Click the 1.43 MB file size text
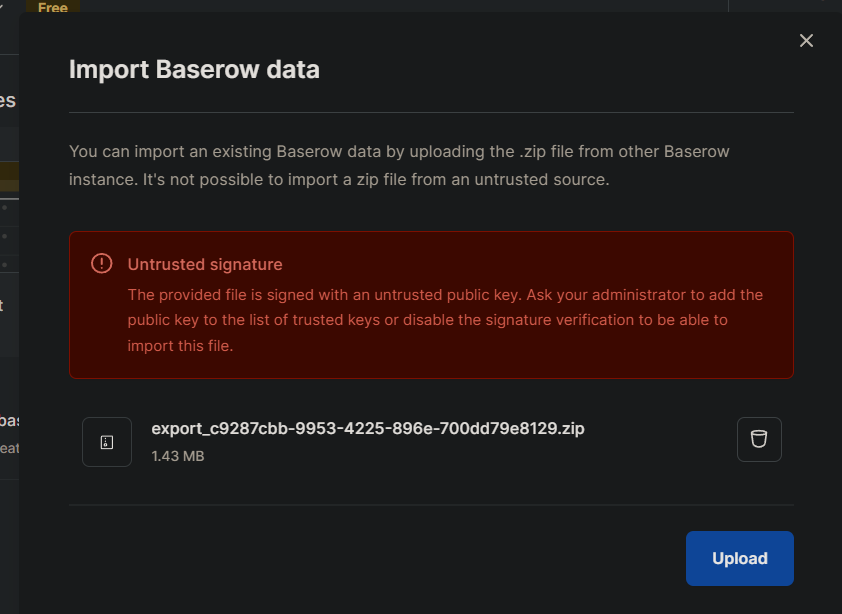The height and width of the screenshot is (614, 842). click(x=178, y=456)
